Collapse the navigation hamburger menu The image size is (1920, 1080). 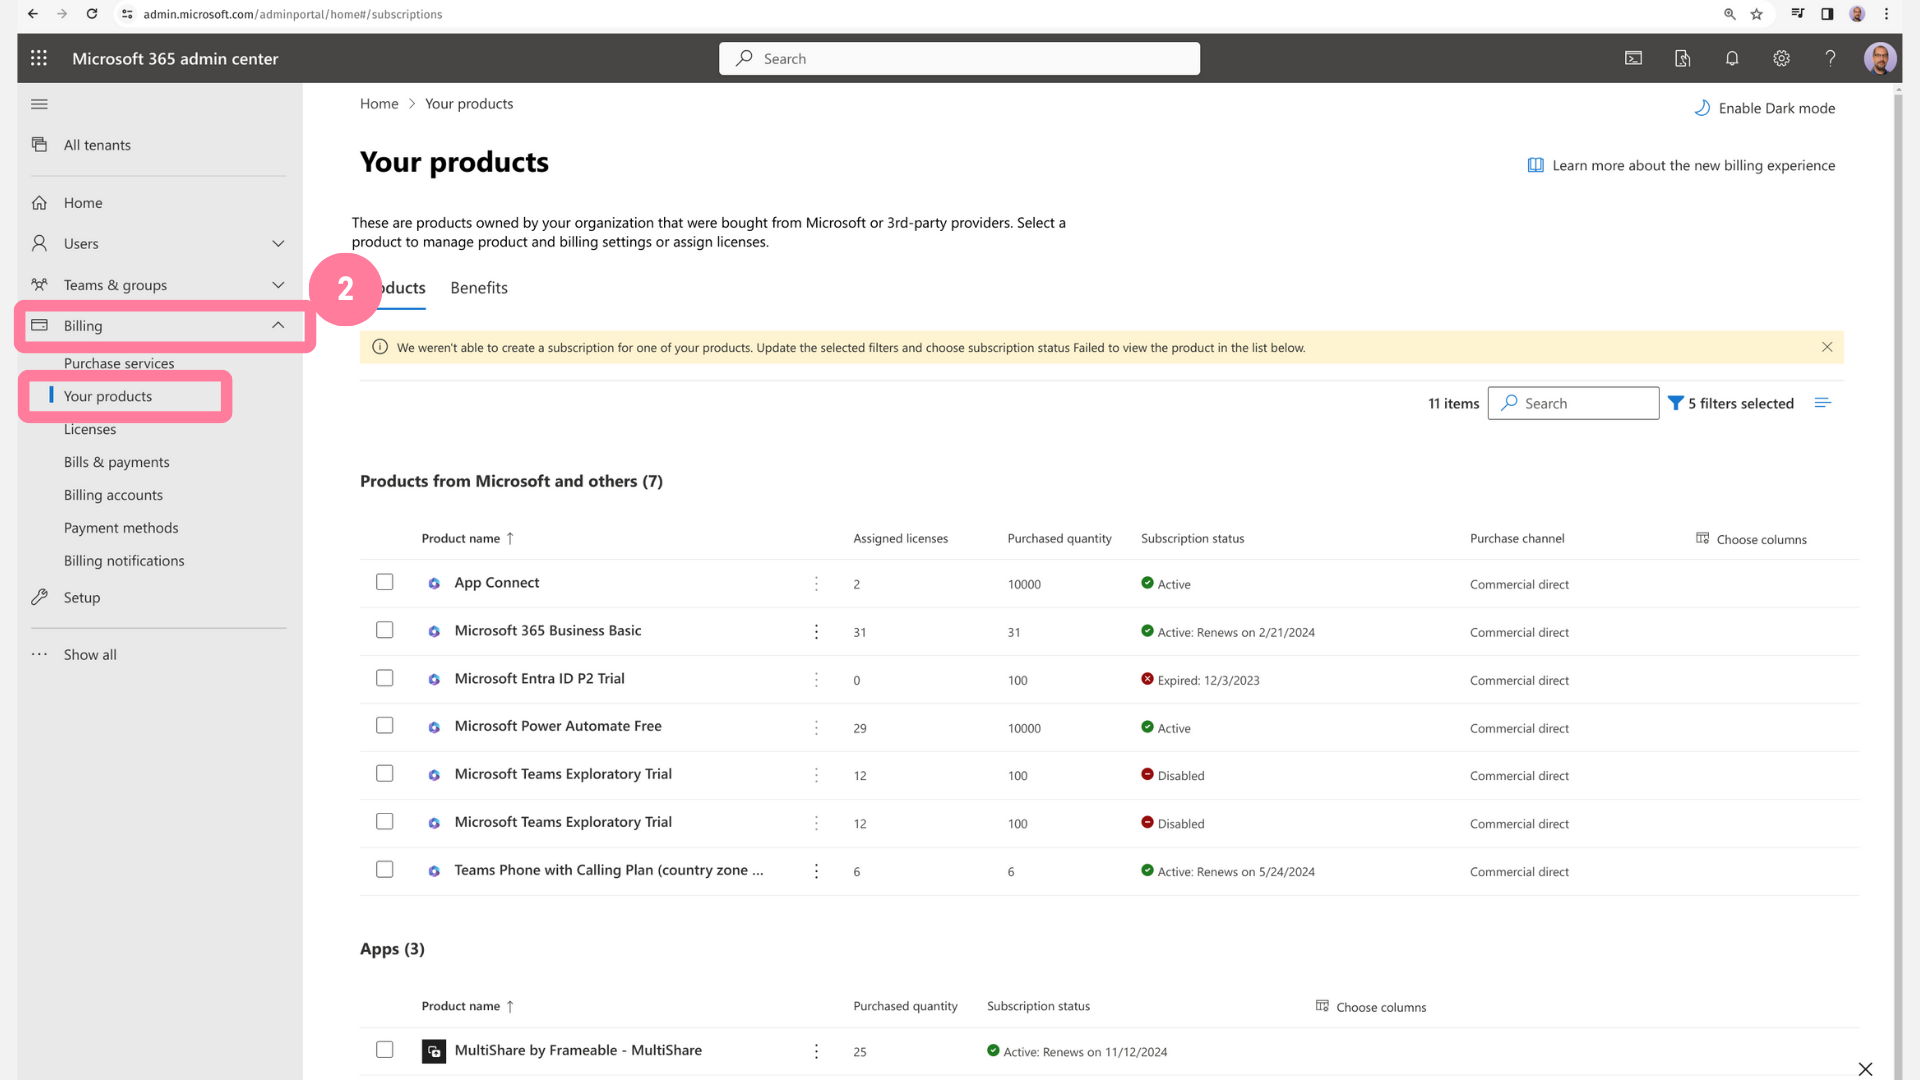tap(39, 104)
